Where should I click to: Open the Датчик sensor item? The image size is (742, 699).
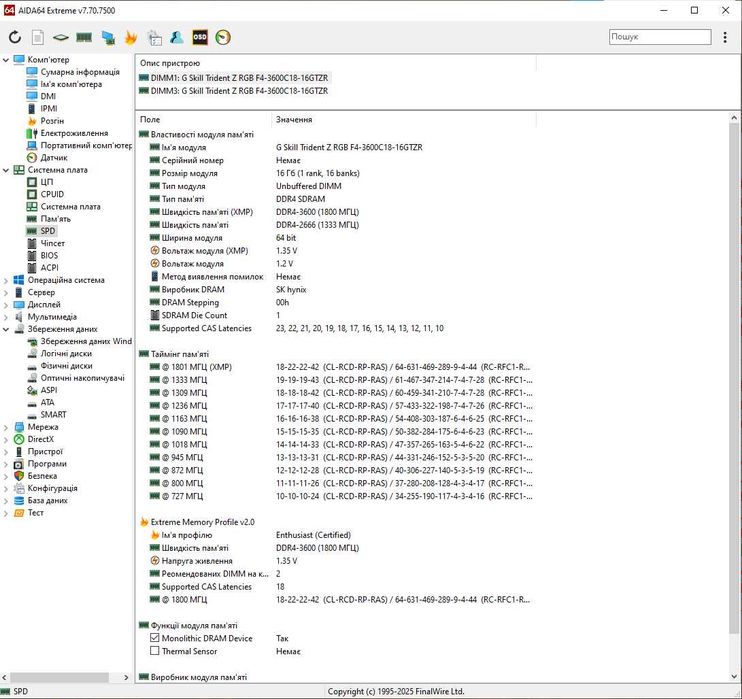pos(53,158)
